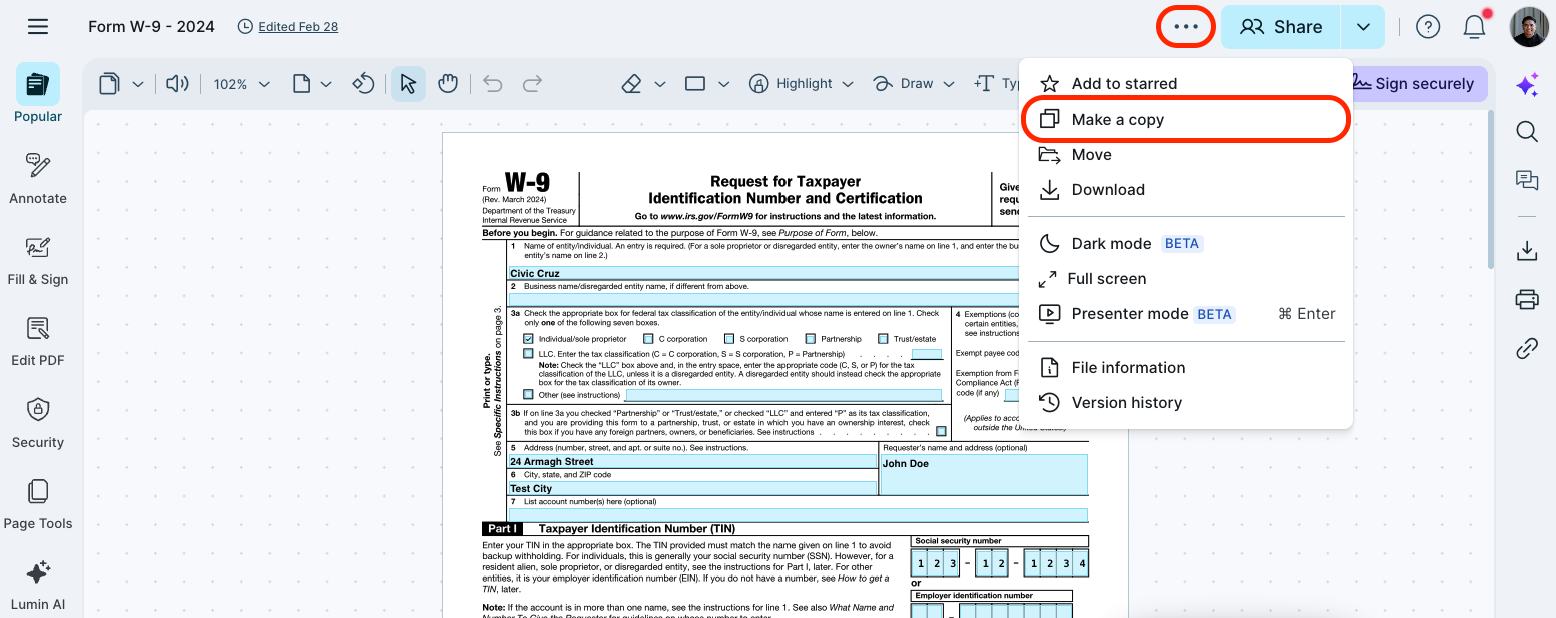This screenshot has width=1556, height=618.
Task: Open the 102% zoom level dropdown
Action: (241, 84)
